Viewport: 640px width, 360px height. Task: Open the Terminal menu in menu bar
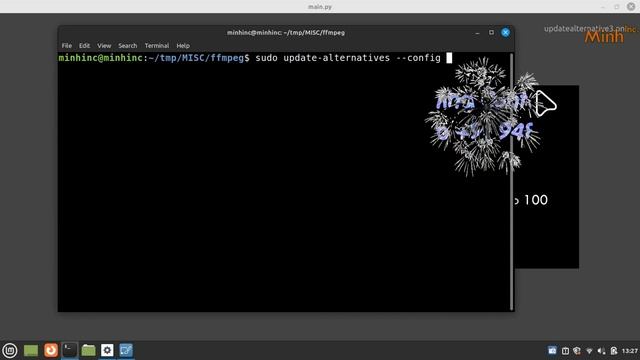pyautogui.click(x=157, y=46)
